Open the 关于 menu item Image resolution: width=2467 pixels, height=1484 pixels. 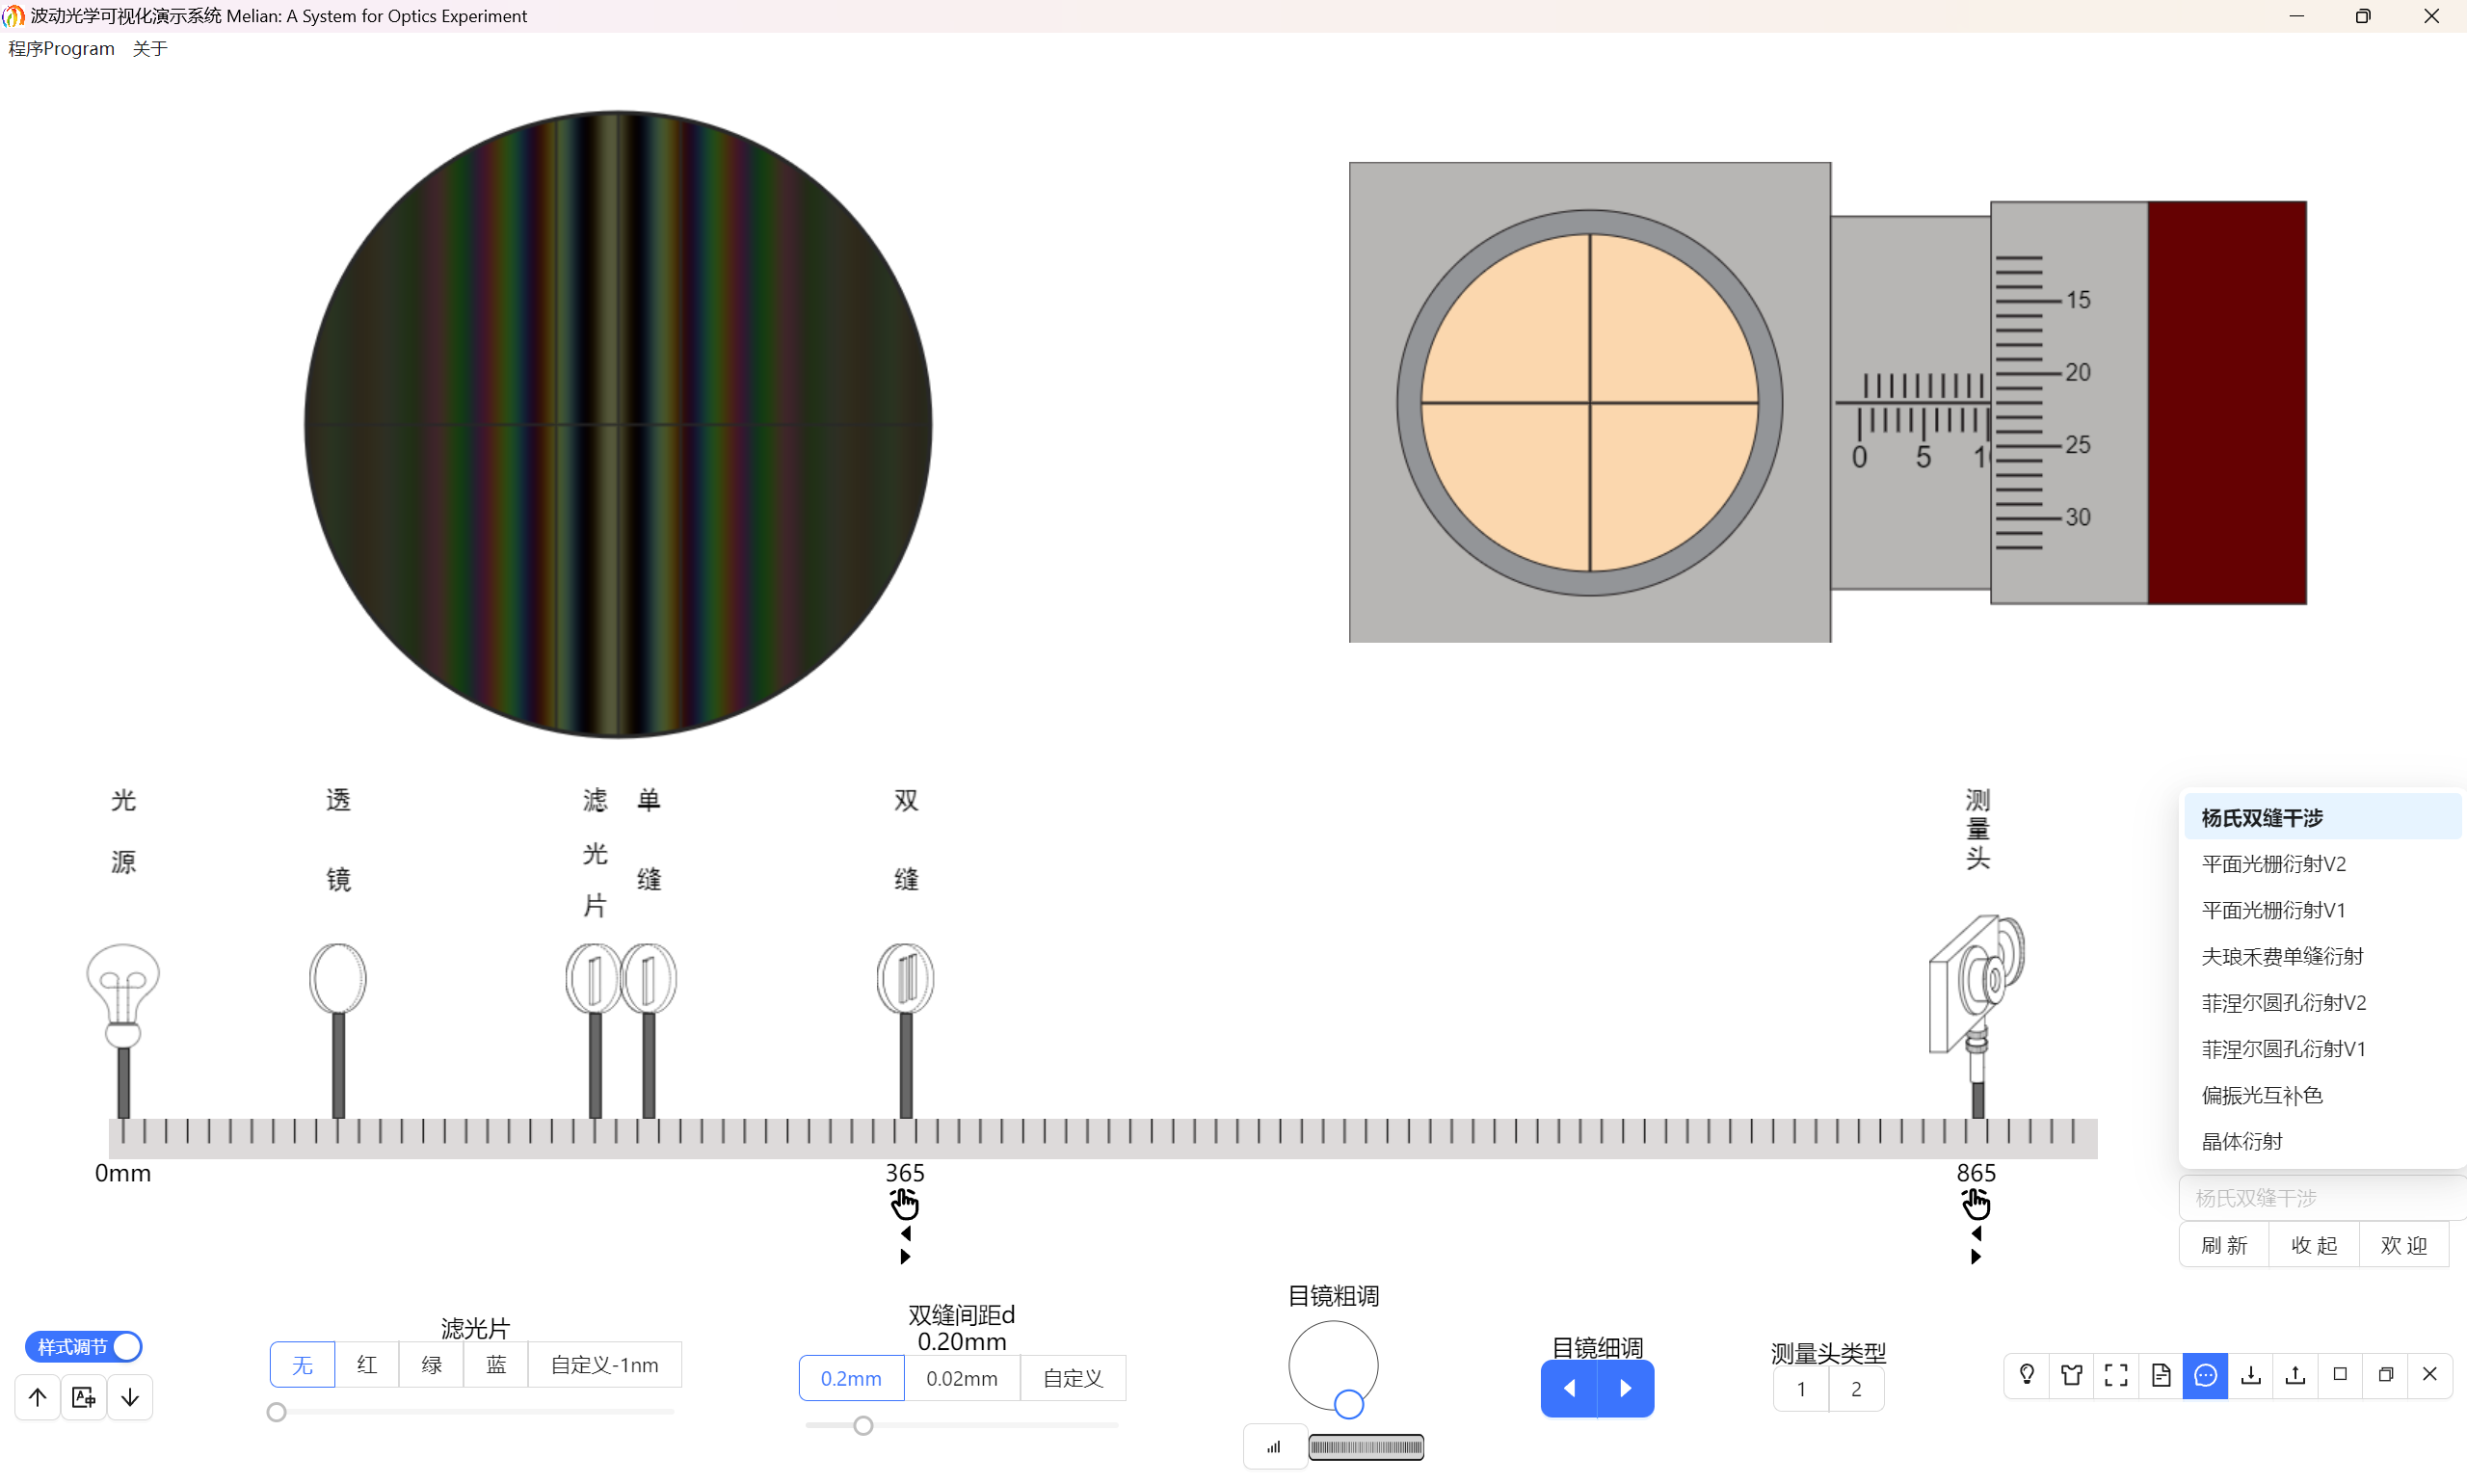pyautogui.click(x=150, y=48)
